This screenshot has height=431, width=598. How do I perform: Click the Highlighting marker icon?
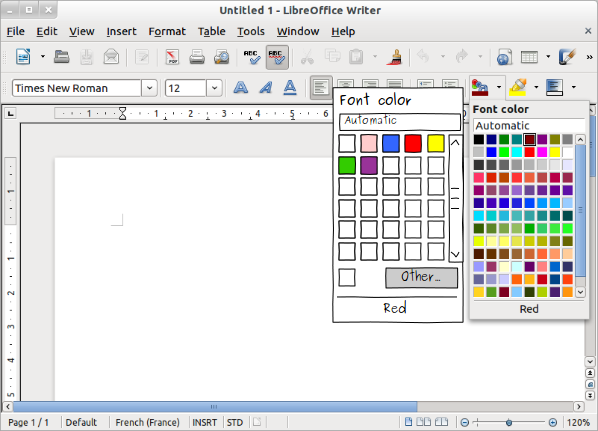tap(518, 87)
